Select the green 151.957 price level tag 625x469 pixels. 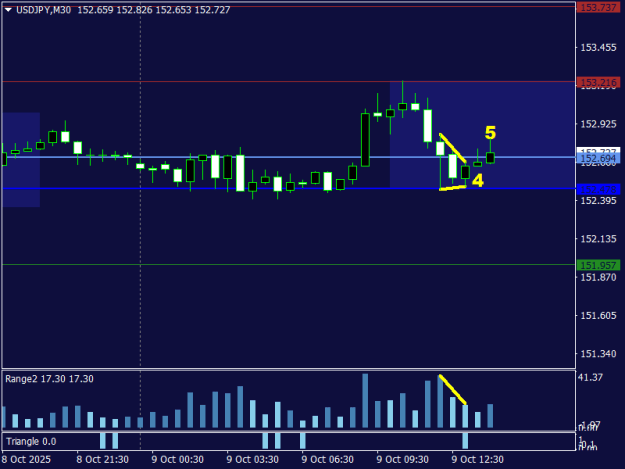598,265
